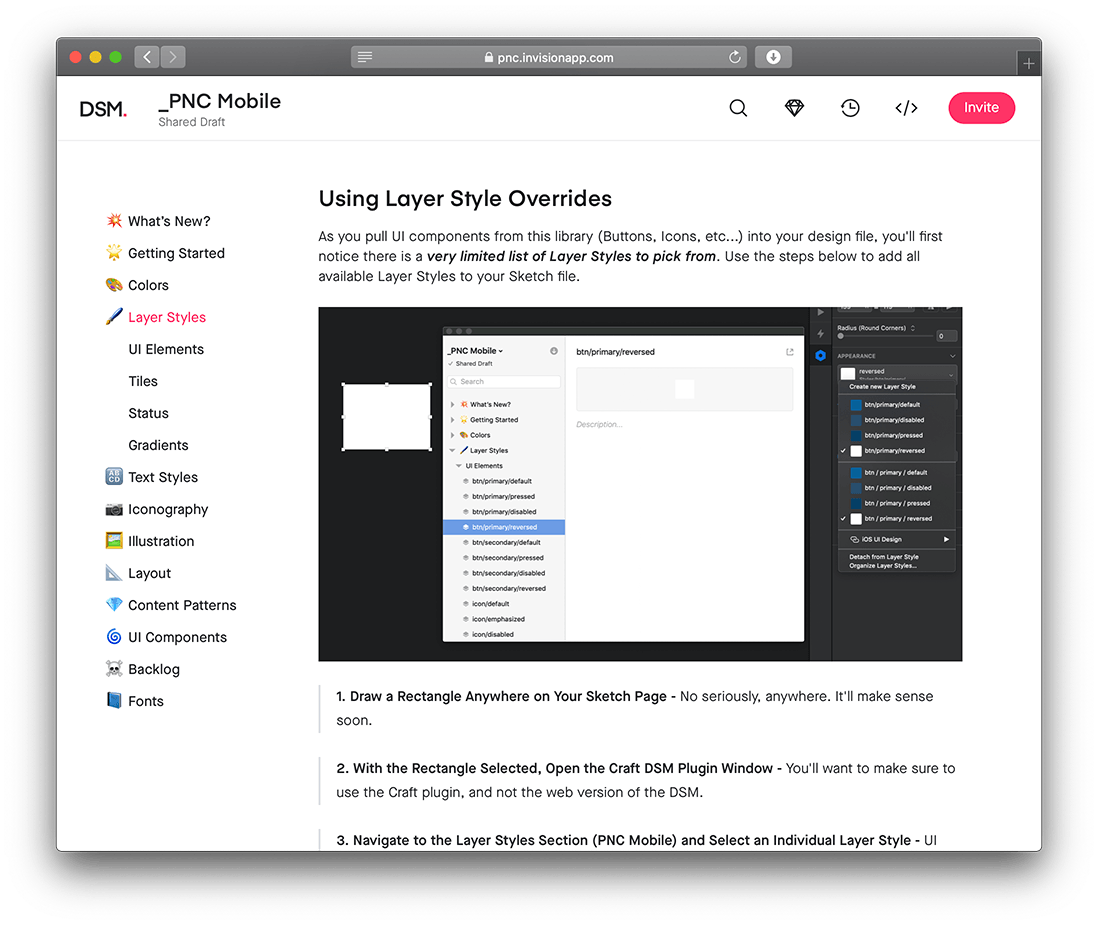Click the skull icon beside Backlog
The image size is (1097, 925).
pos(114,669)
